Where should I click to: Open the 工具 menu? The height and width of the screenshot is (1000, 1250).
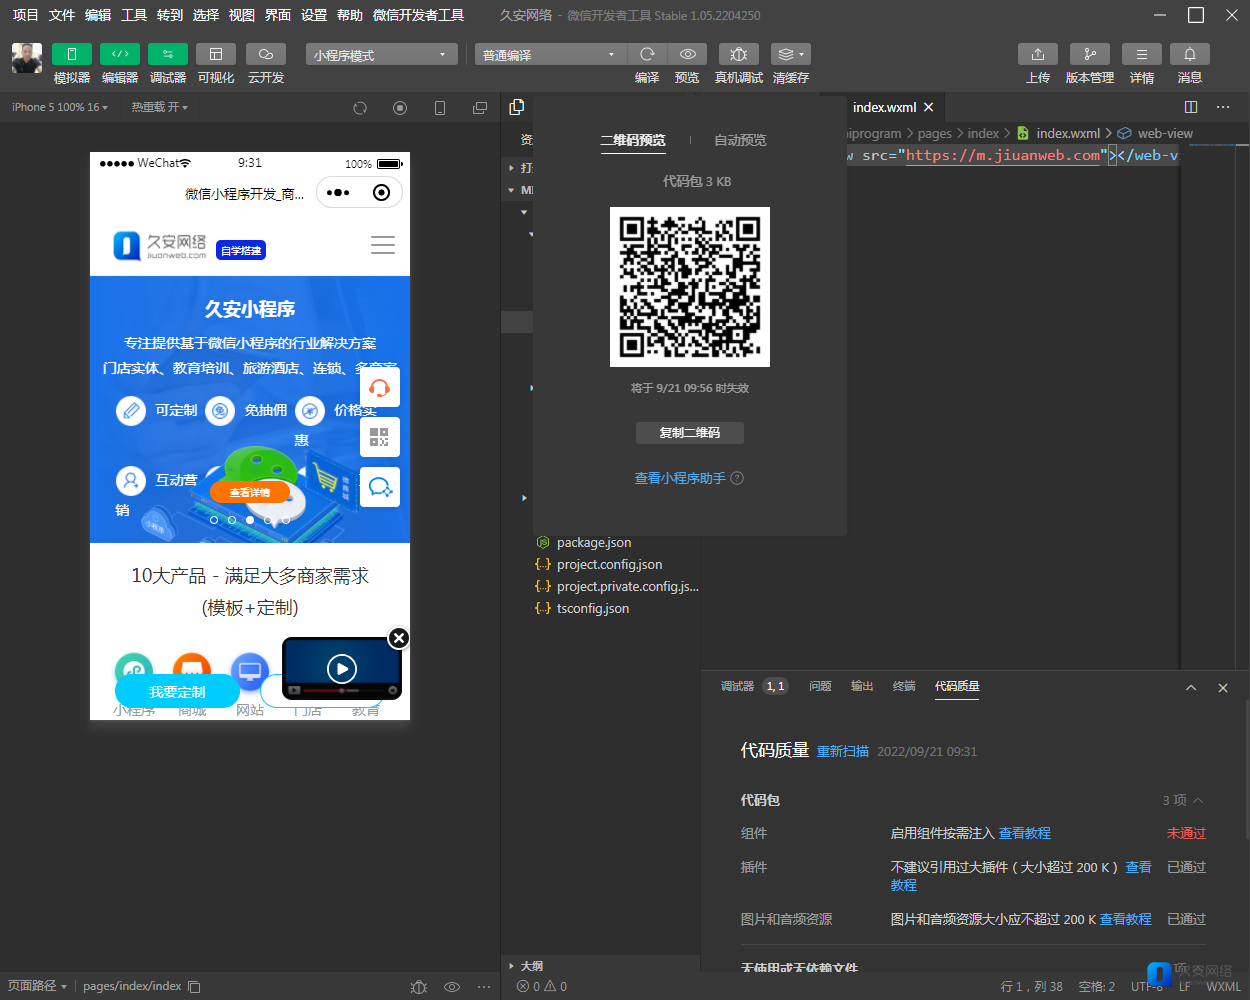click(134, 15)
